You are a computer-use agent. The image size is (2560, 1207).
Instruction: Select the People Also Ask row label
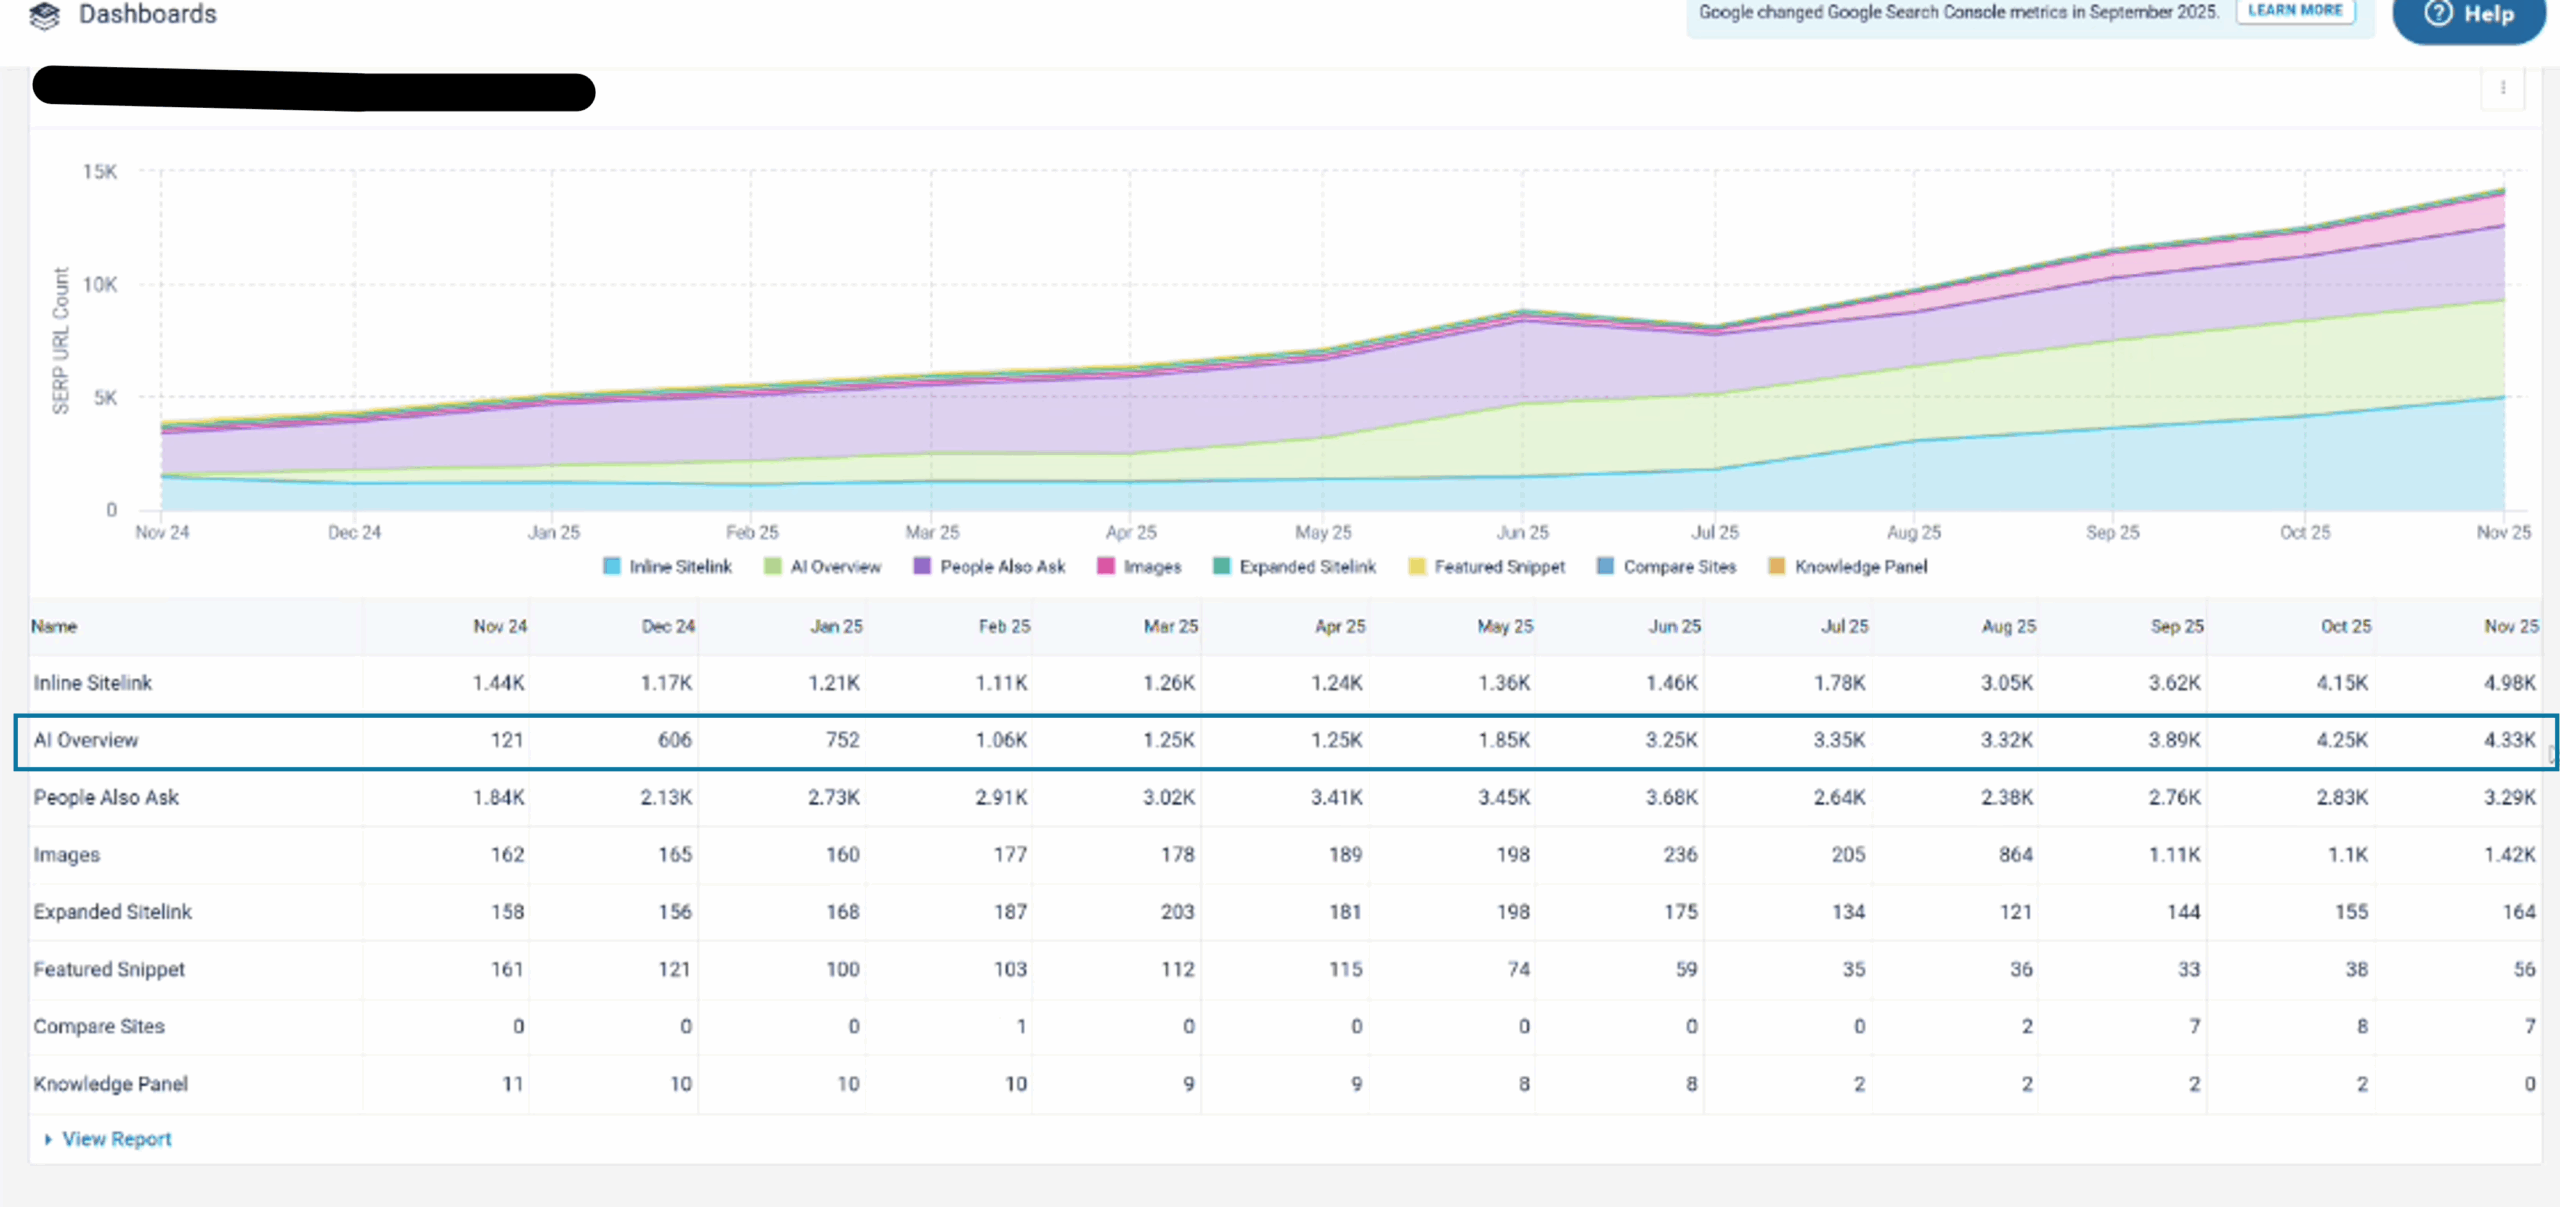(x=106, y=798)
